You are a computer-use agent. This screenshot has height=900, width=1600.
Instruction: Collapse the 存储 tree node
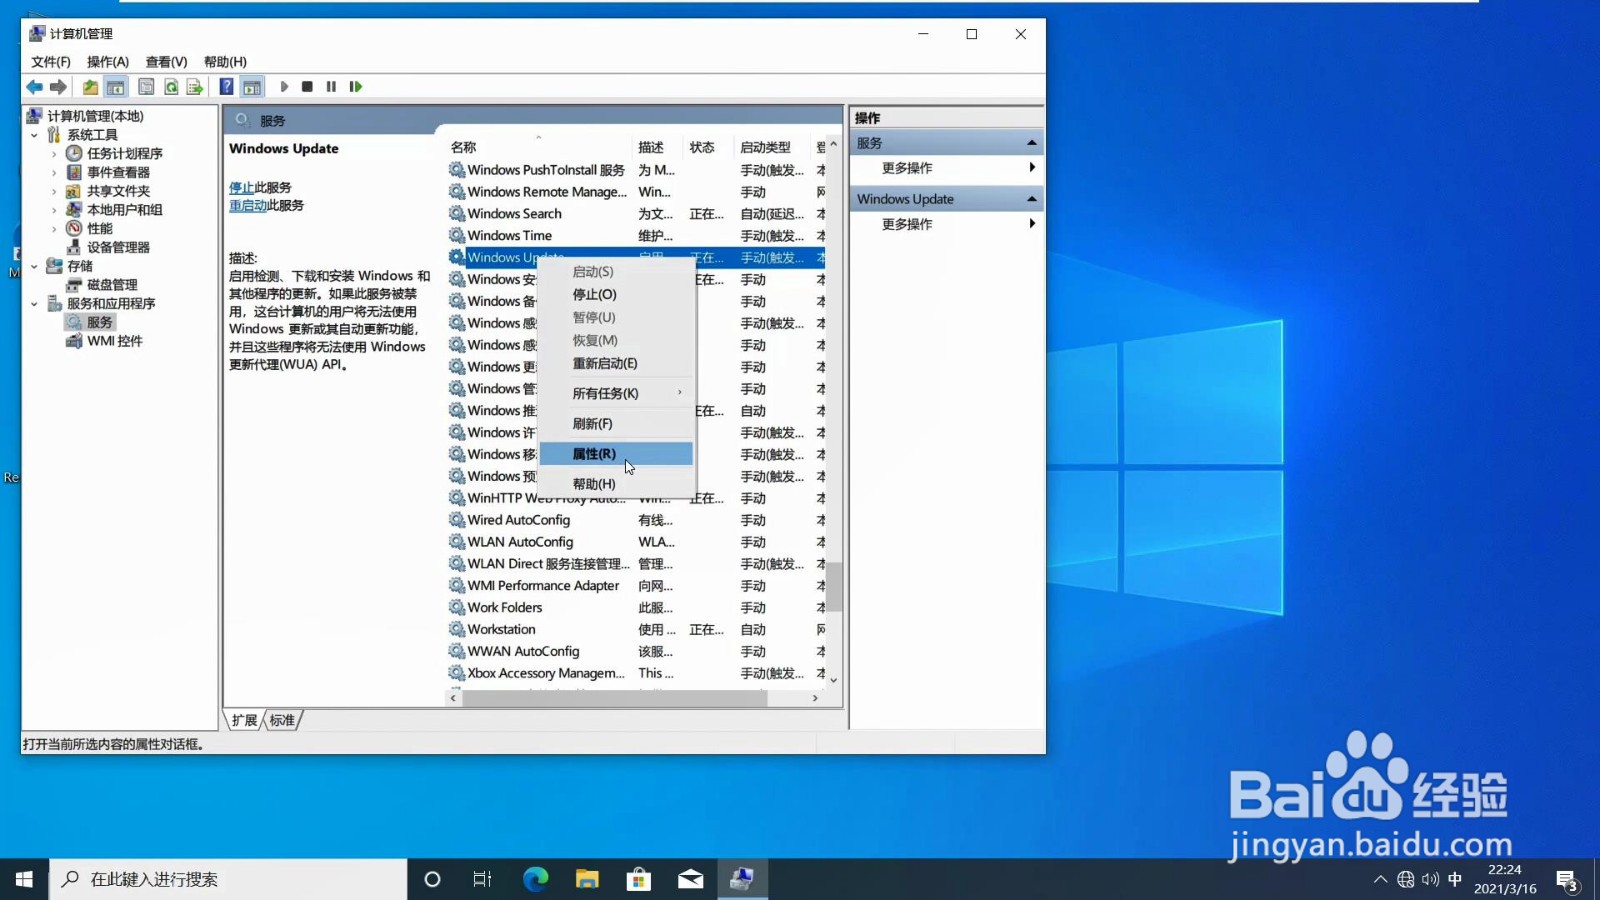[34, 267]
